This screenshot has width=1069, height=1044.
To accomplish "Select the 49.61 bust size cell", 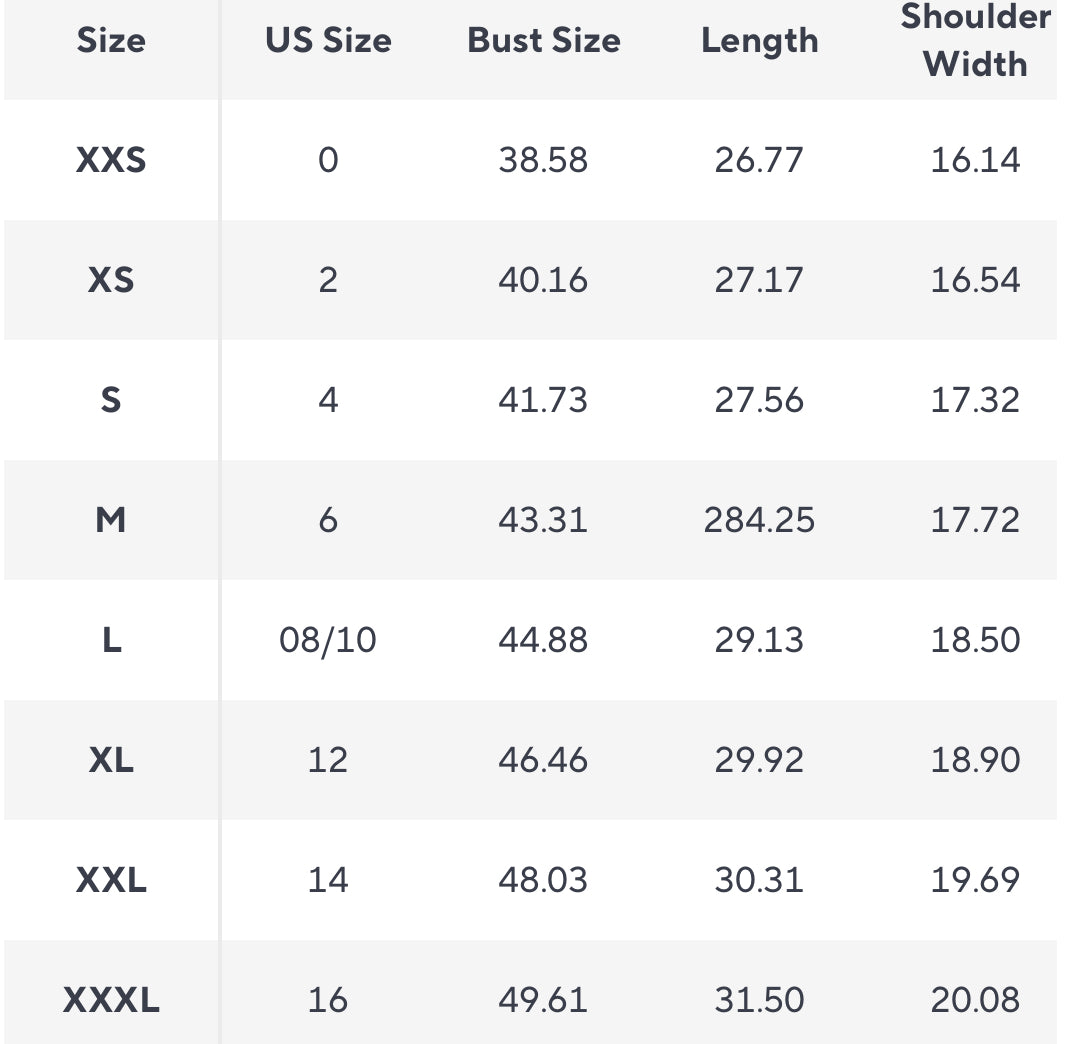I will coord(543,1000).
